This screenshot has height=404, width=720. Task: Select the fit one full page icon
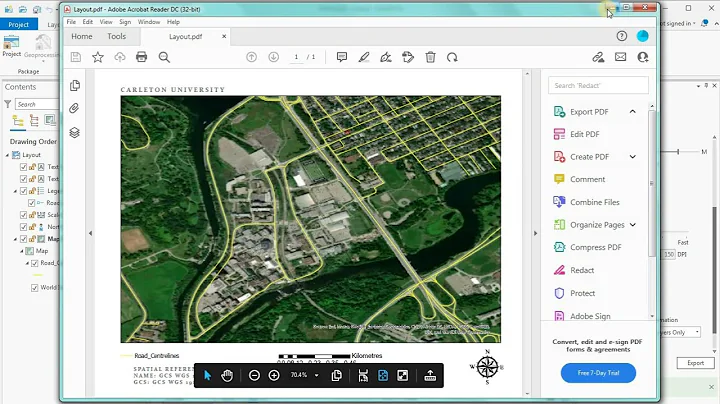pos(383,376)
